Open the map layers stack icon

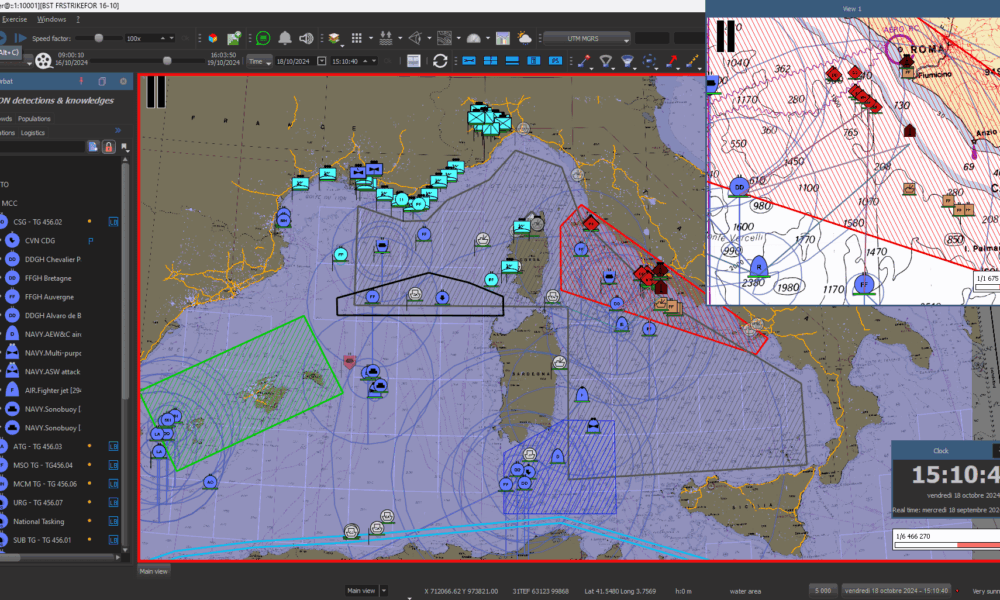click(334, 38)
